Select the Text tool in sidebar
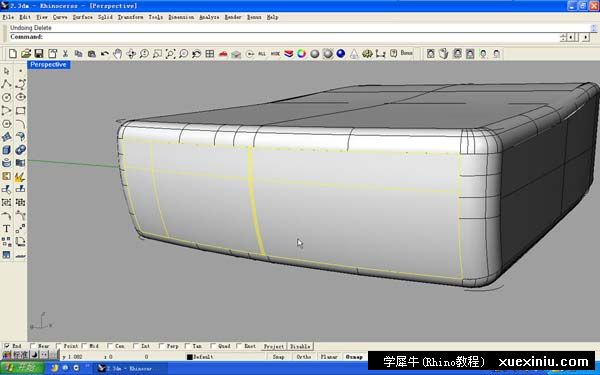The width and height of the screenshot is (600, 375). tap(7, 229)
